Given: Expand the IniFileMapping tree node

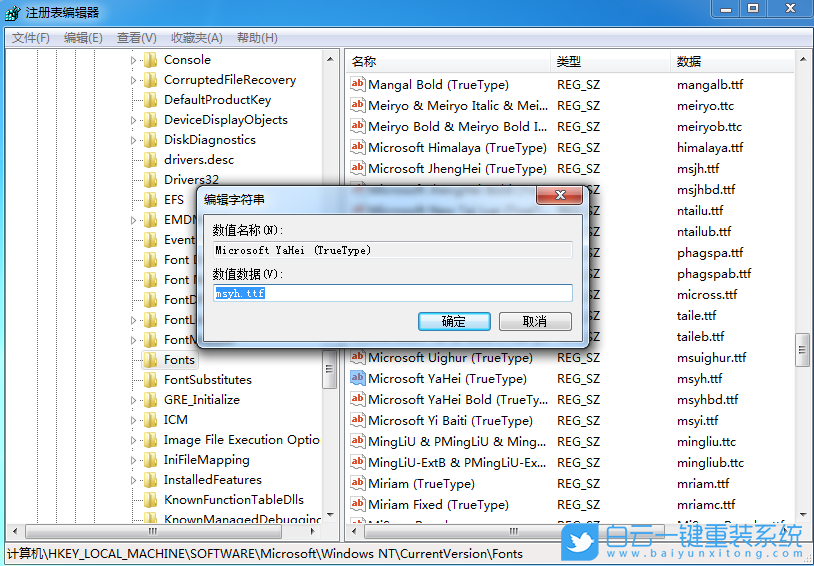Looking at the screenshot, I should point(133,460).
